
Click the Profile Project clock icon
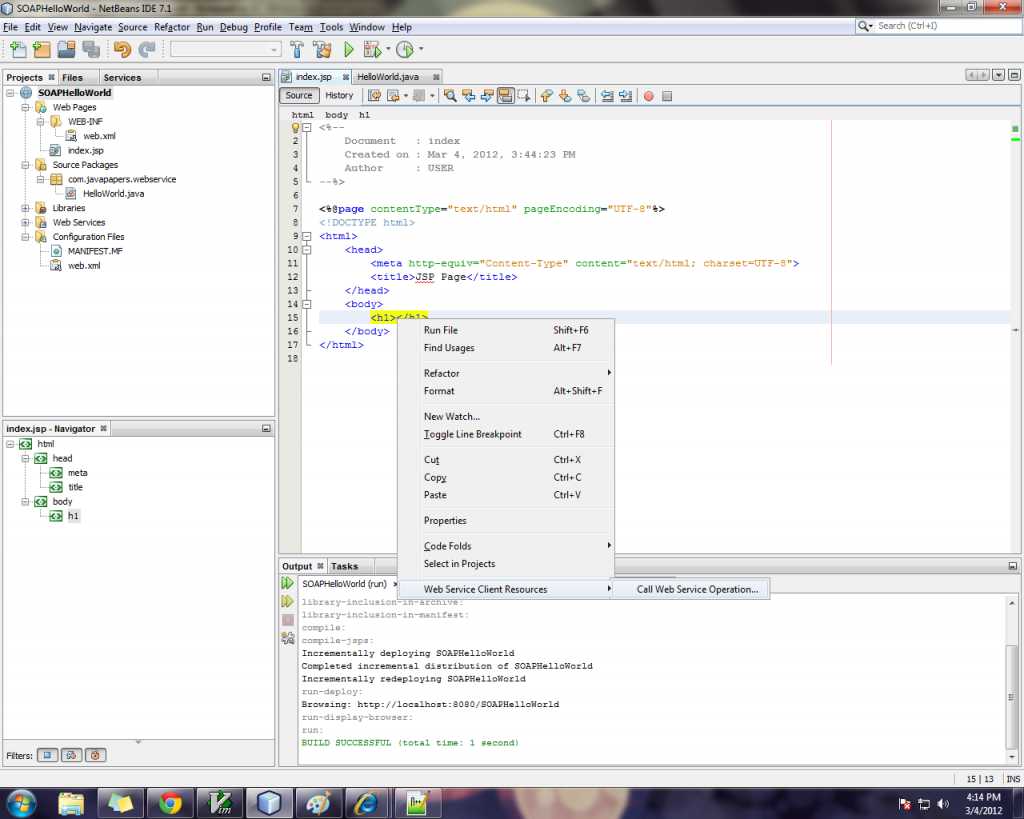(x=404, y=48)
